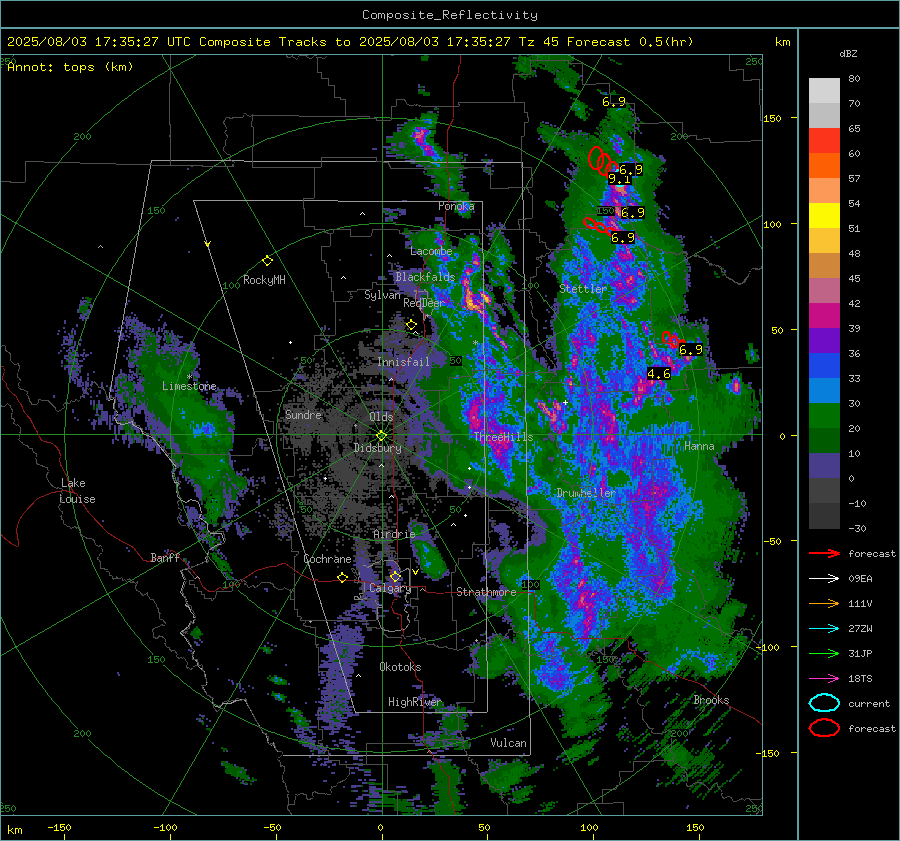This screenshot has height=841, width=900.
Task: Click the yellow radar-site diamond above Didsbury
Action: click(382, 435)
